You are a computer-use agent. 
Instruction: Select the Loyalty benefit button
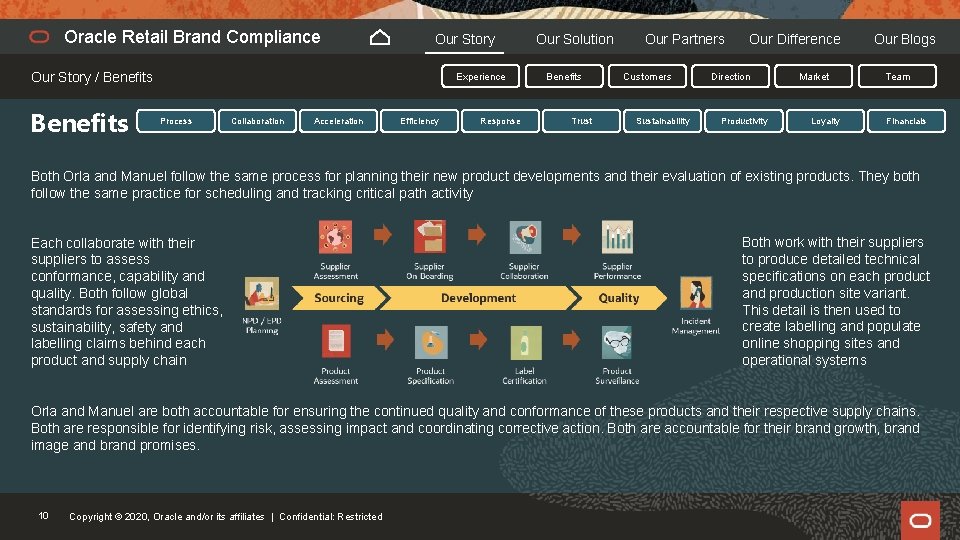(x=825, y=121)
